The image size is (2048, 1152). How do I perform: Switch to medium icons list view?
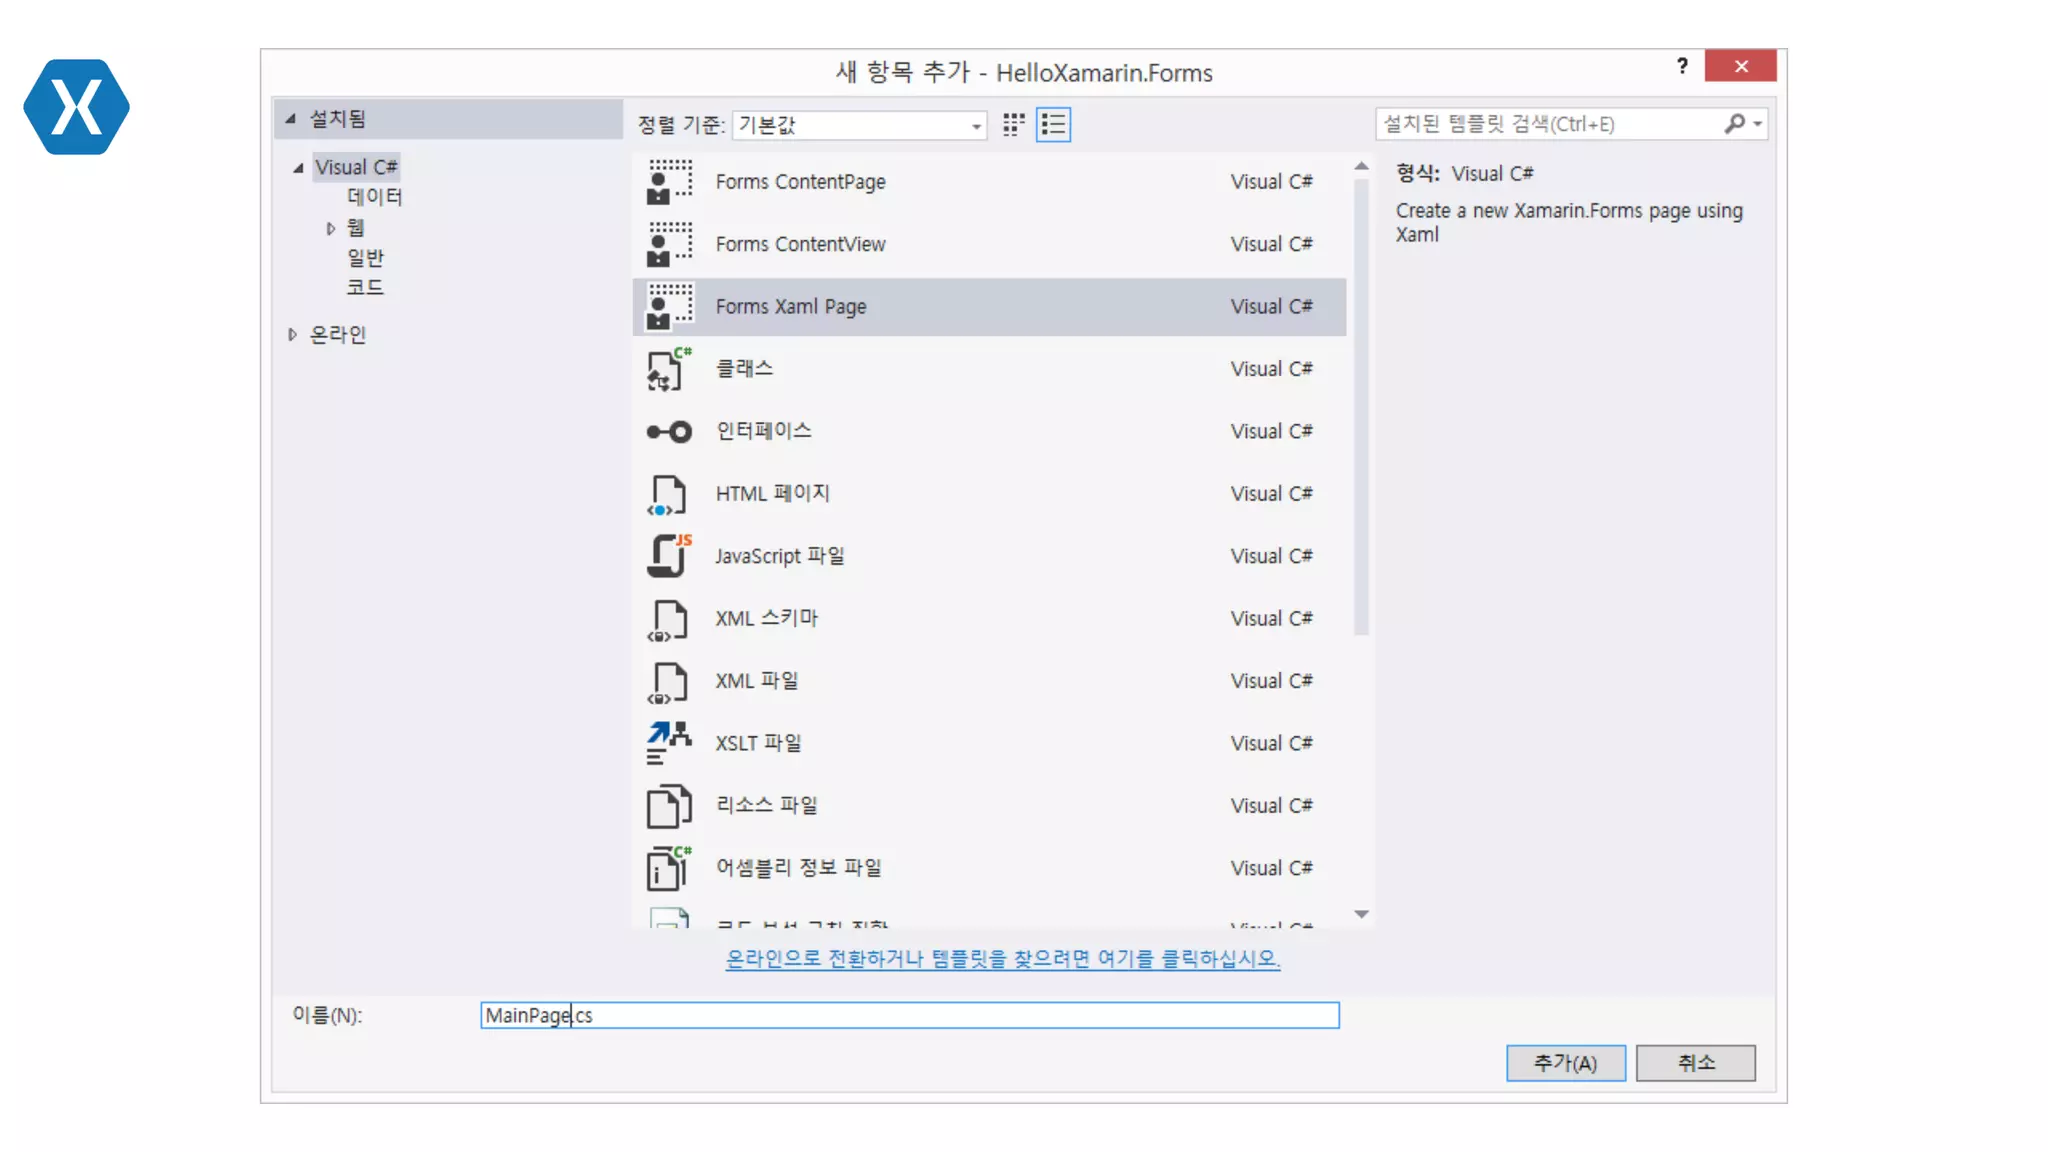coord(1053,124)
